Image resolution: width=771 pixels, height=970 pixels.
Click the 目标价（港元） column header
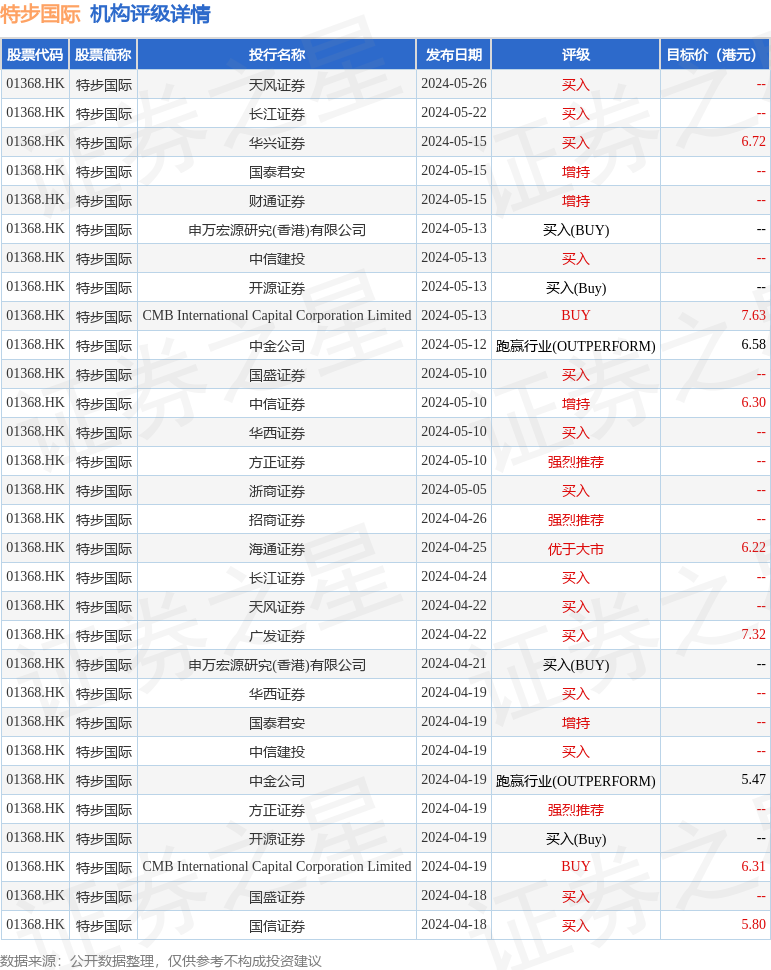pos(715,54)
